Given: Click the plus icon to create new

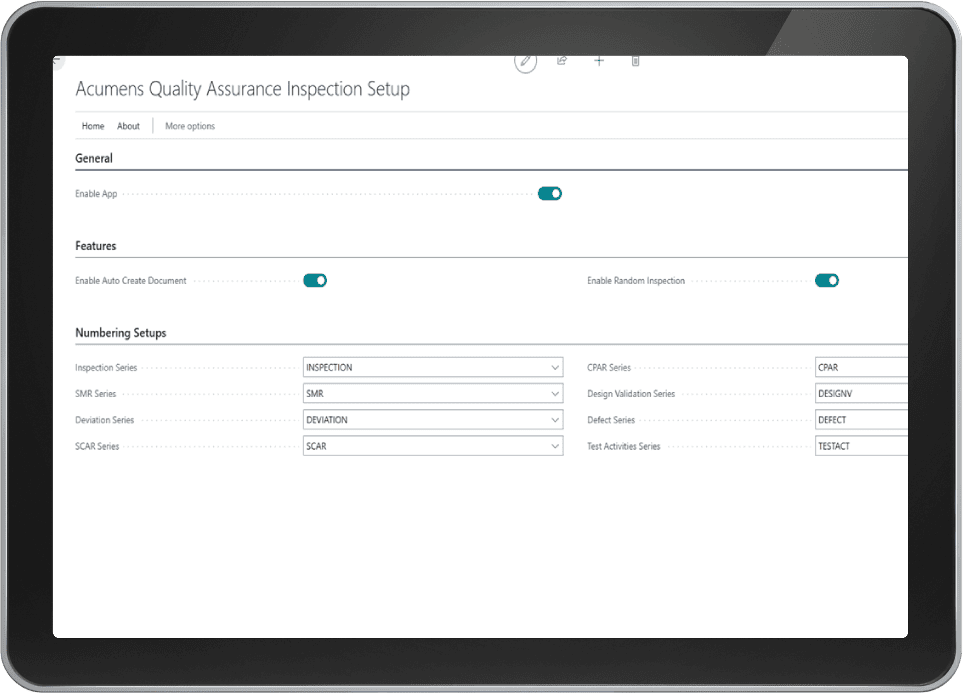Looking at the screenshot, I should (599, 60).
